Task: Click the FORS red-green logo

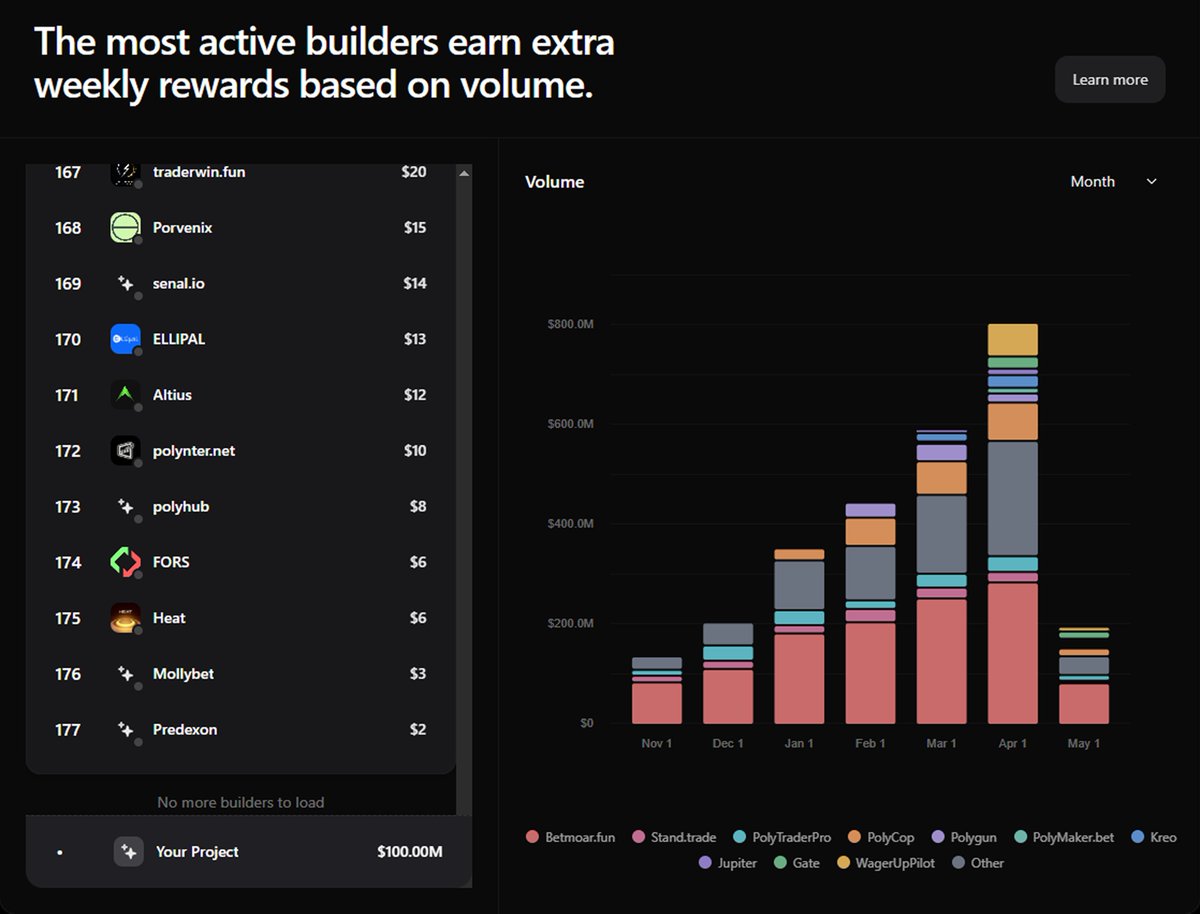Action: coord(125,562)
